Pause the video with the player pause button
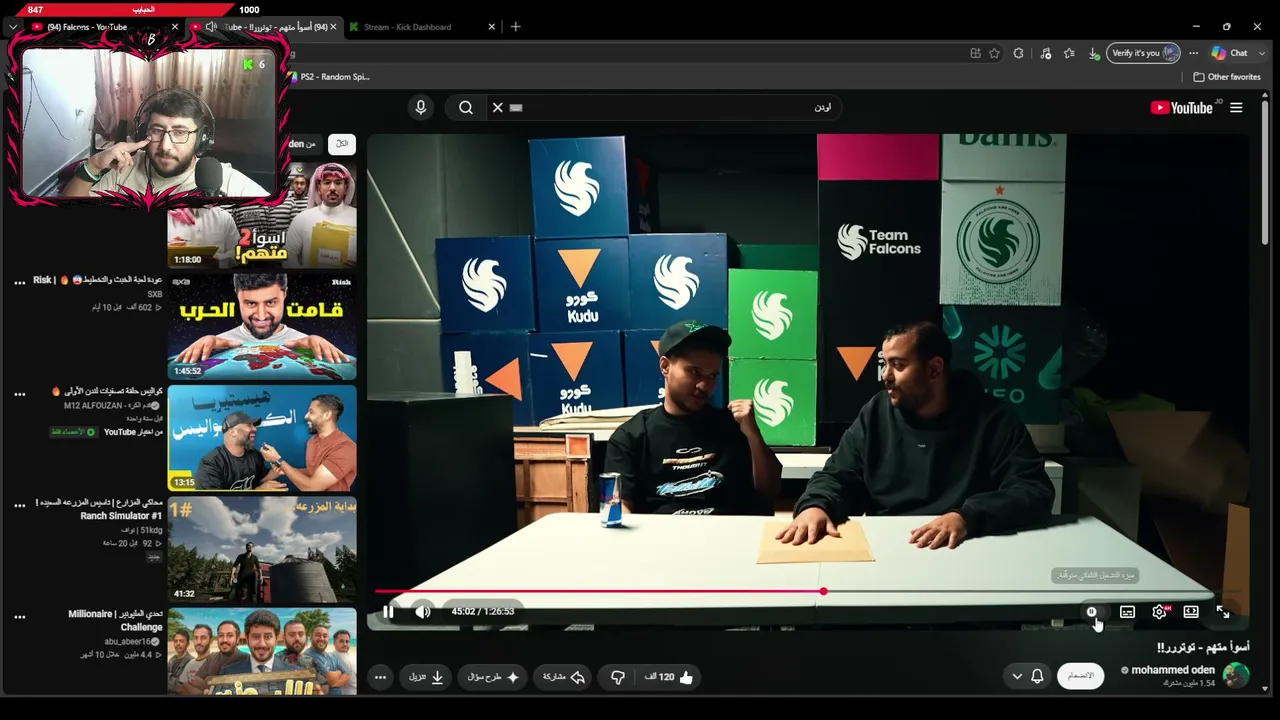The image size is (1280, 720). click(x=388, y=612)
